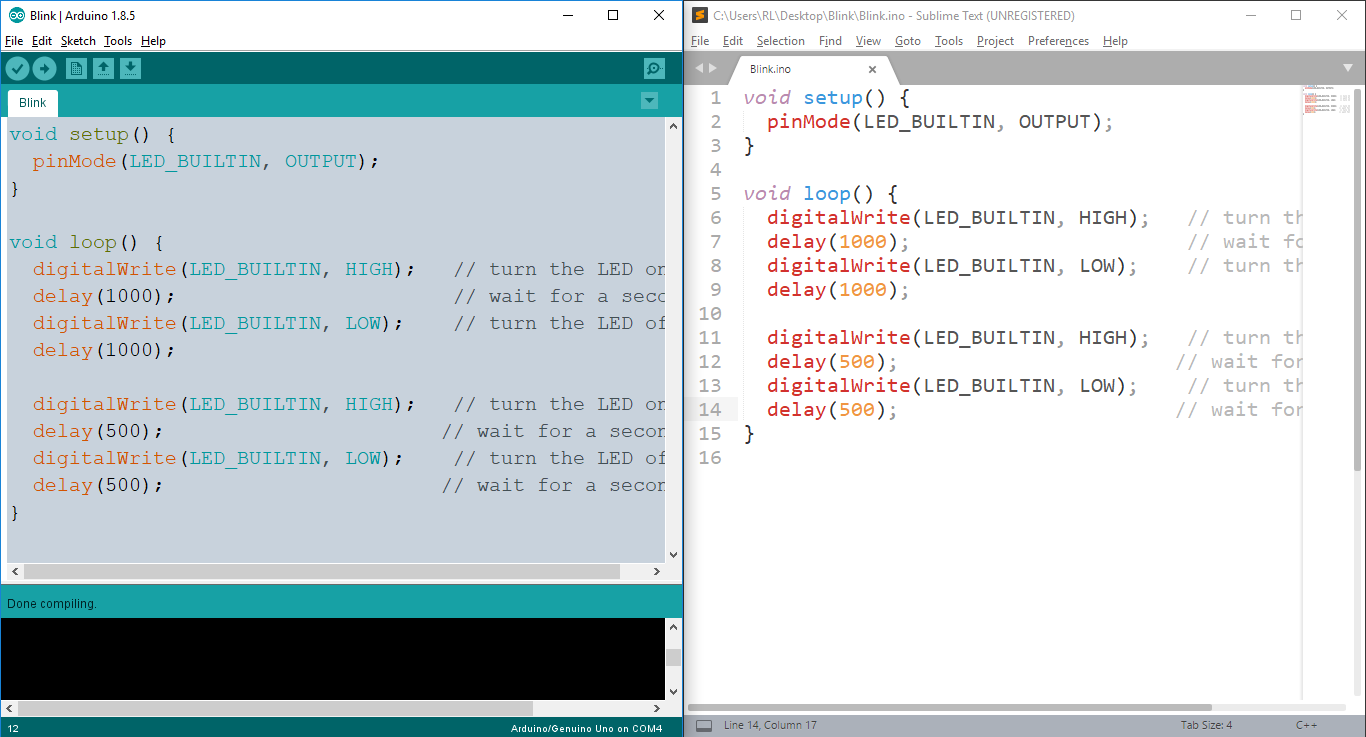Viewport: 1366px width, 737px height.
Task: Click the previous tab left arrow in Sublime
Action: 699,68
